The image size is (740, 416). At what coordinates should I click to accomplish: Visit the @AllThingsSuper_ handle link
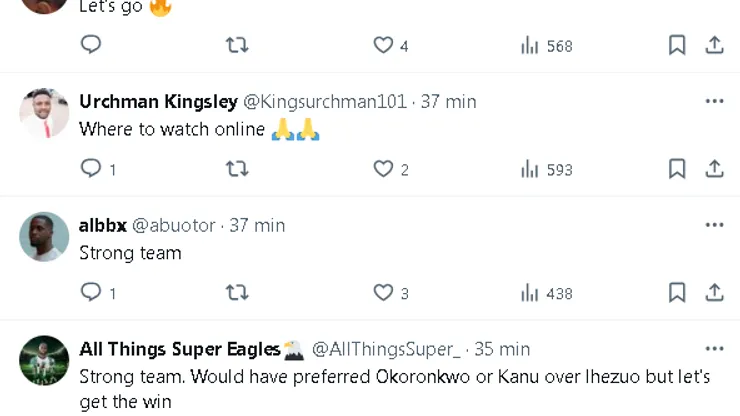tap(386, 349)
